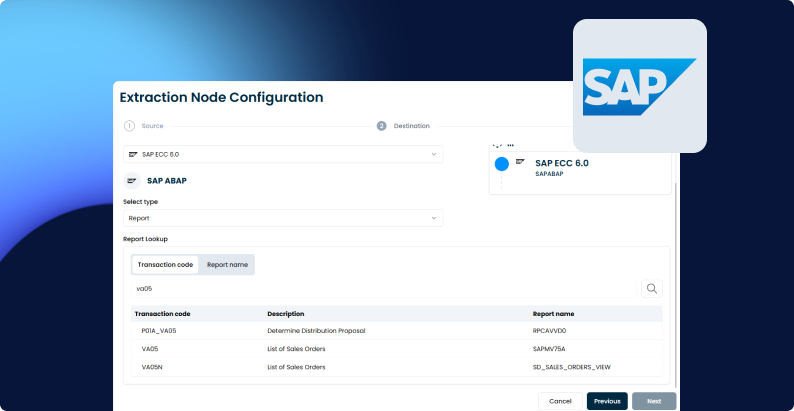This screenshot has width=794, height=411.
Task: Click the dialog's vertical scrollbar
Action: [x=677, y=283]
